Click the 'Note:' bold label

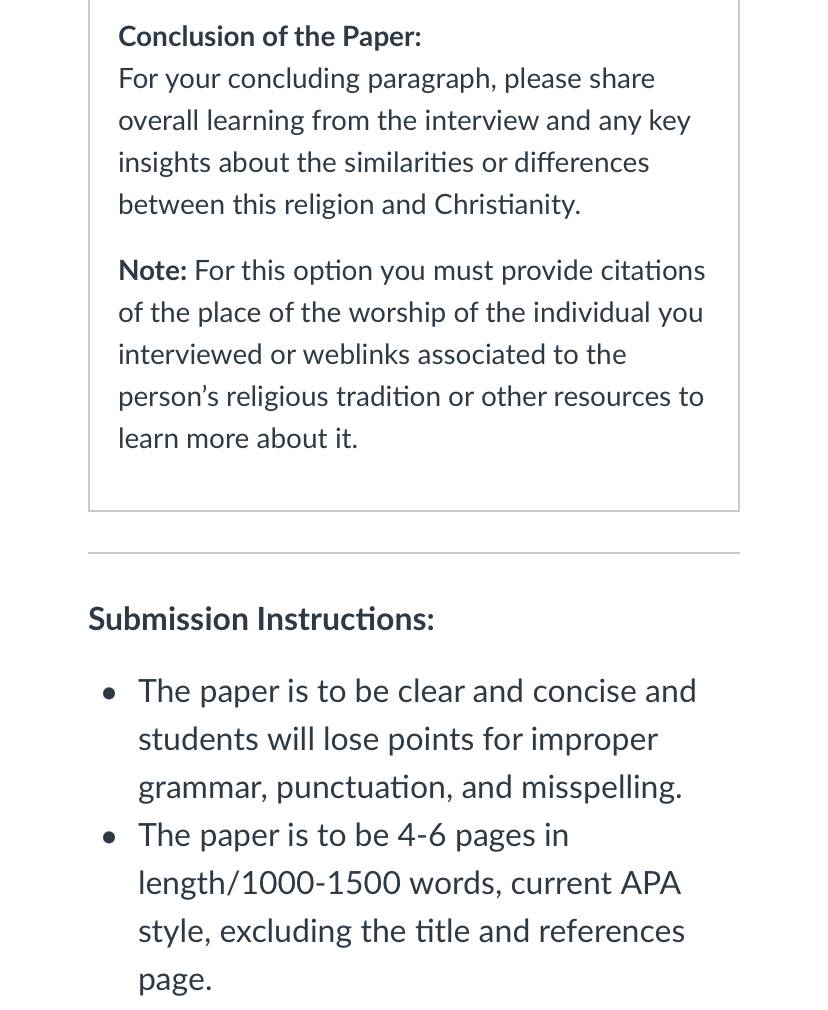coord(153,271)
